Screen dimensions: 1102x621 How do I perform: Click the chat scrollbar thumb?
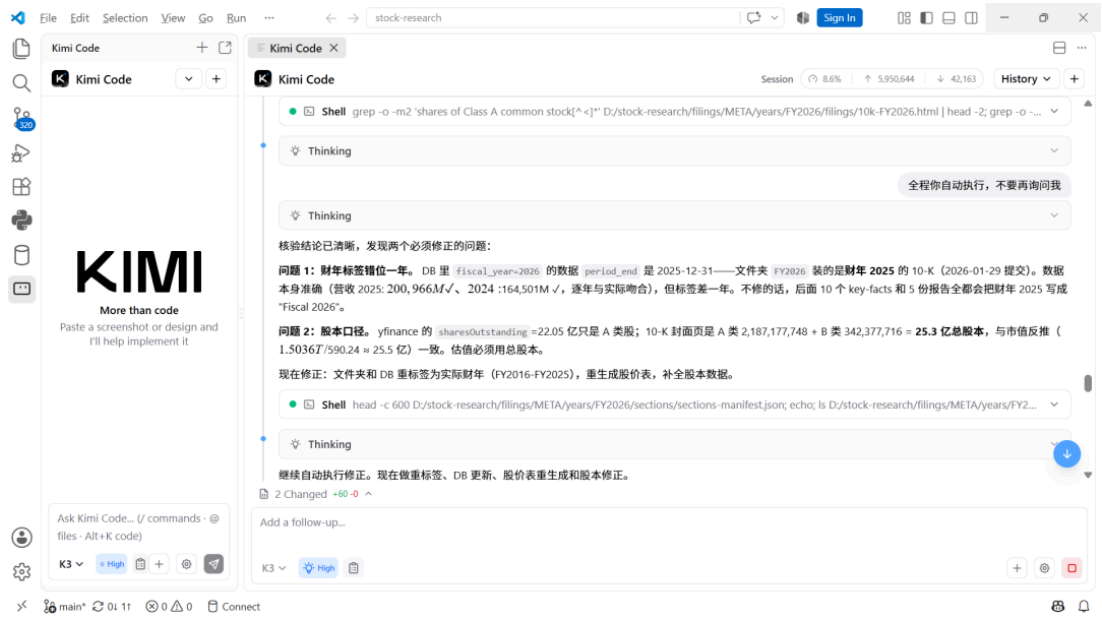(x=1088, y=383)
